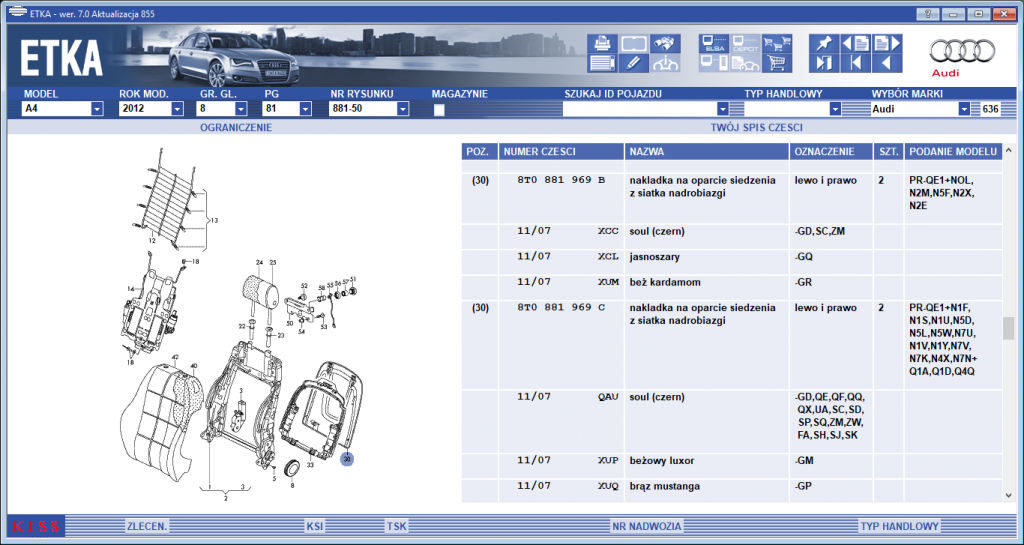Click the POZ. column header

point(479,151)
